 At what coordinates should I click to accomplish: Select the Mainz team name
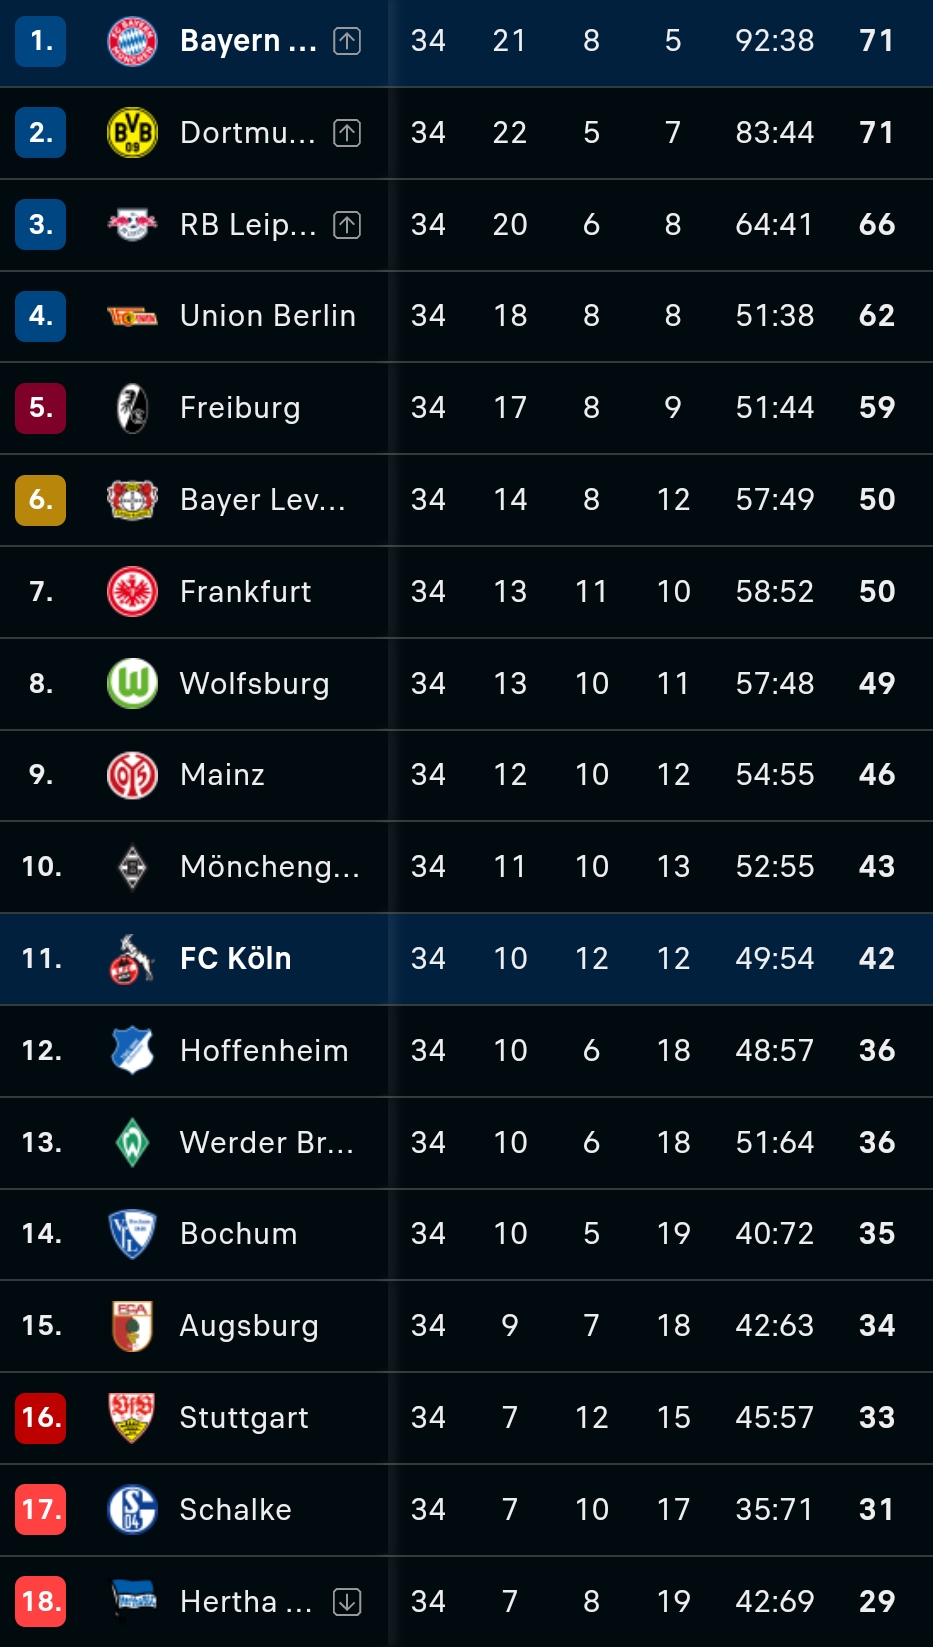coord(222,775)
